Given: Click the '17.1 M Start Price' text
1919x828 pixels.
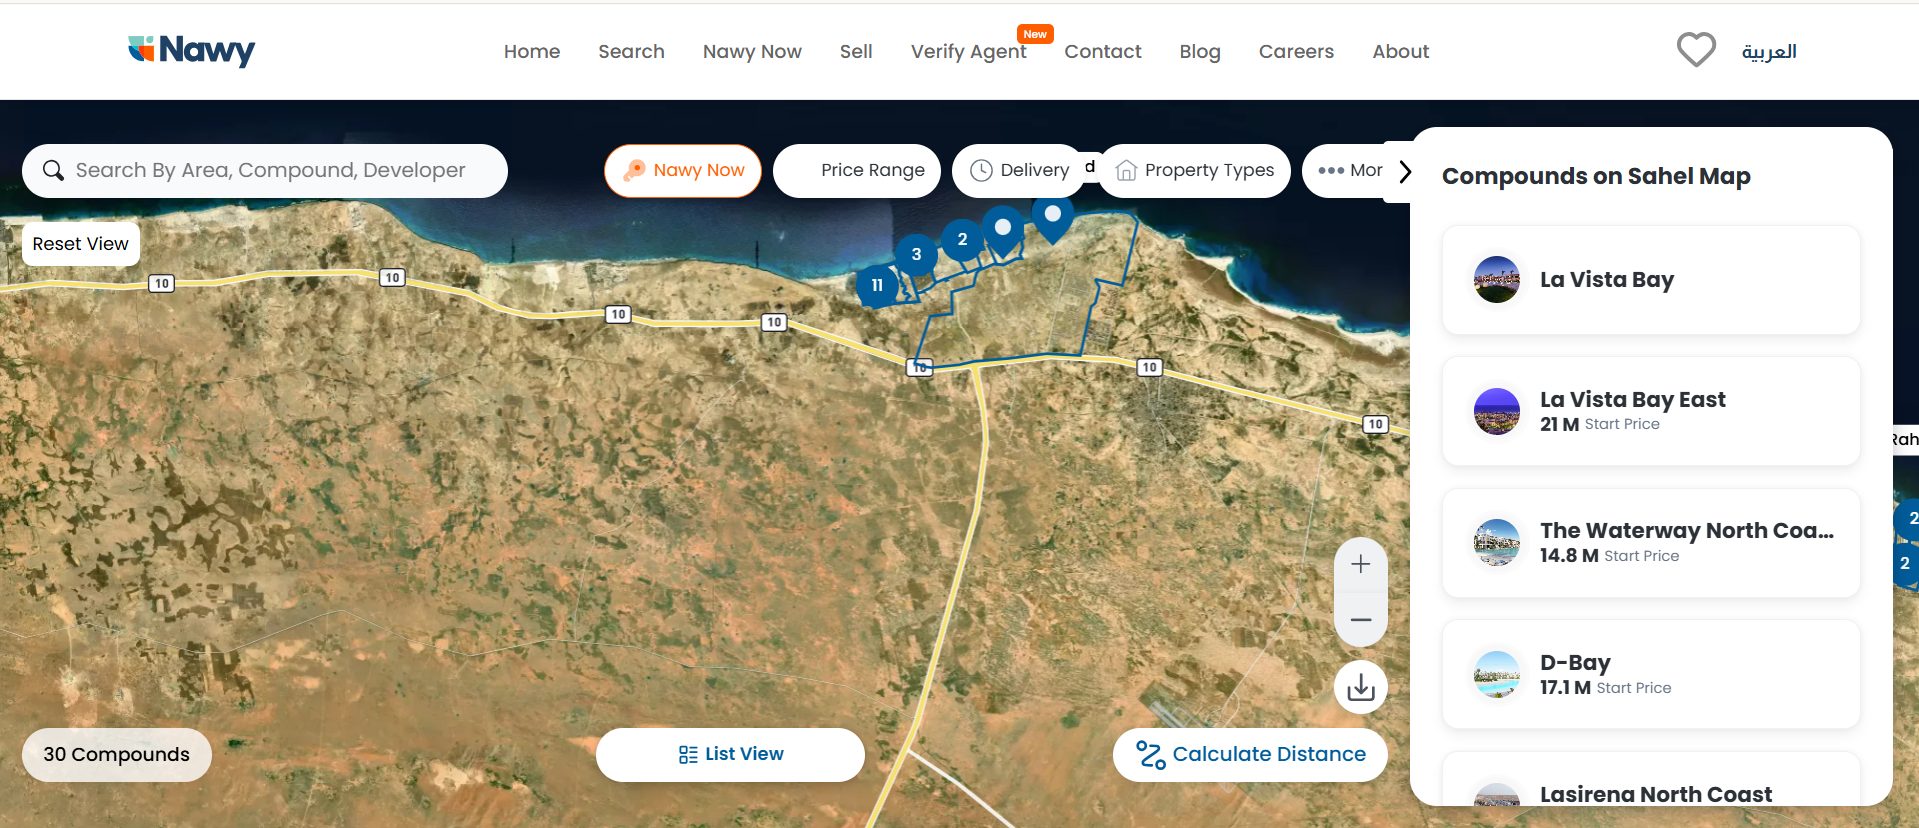Looking at the screenshot, I should pyautogui.click(x=1605, y=688).
